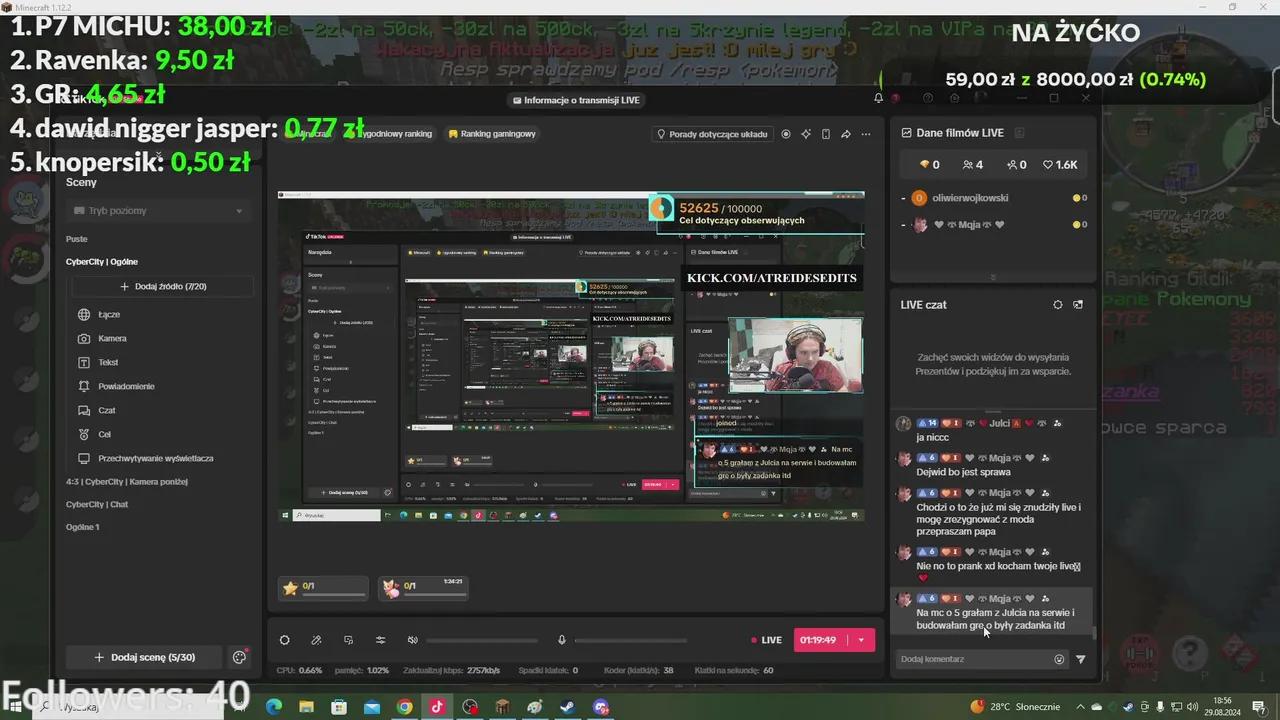Image resolution: width=1280 pixels, height=720 pixels.
Task: Open File Explorer in taskbar
Action: pyautogui.click(x=307, y=707)
